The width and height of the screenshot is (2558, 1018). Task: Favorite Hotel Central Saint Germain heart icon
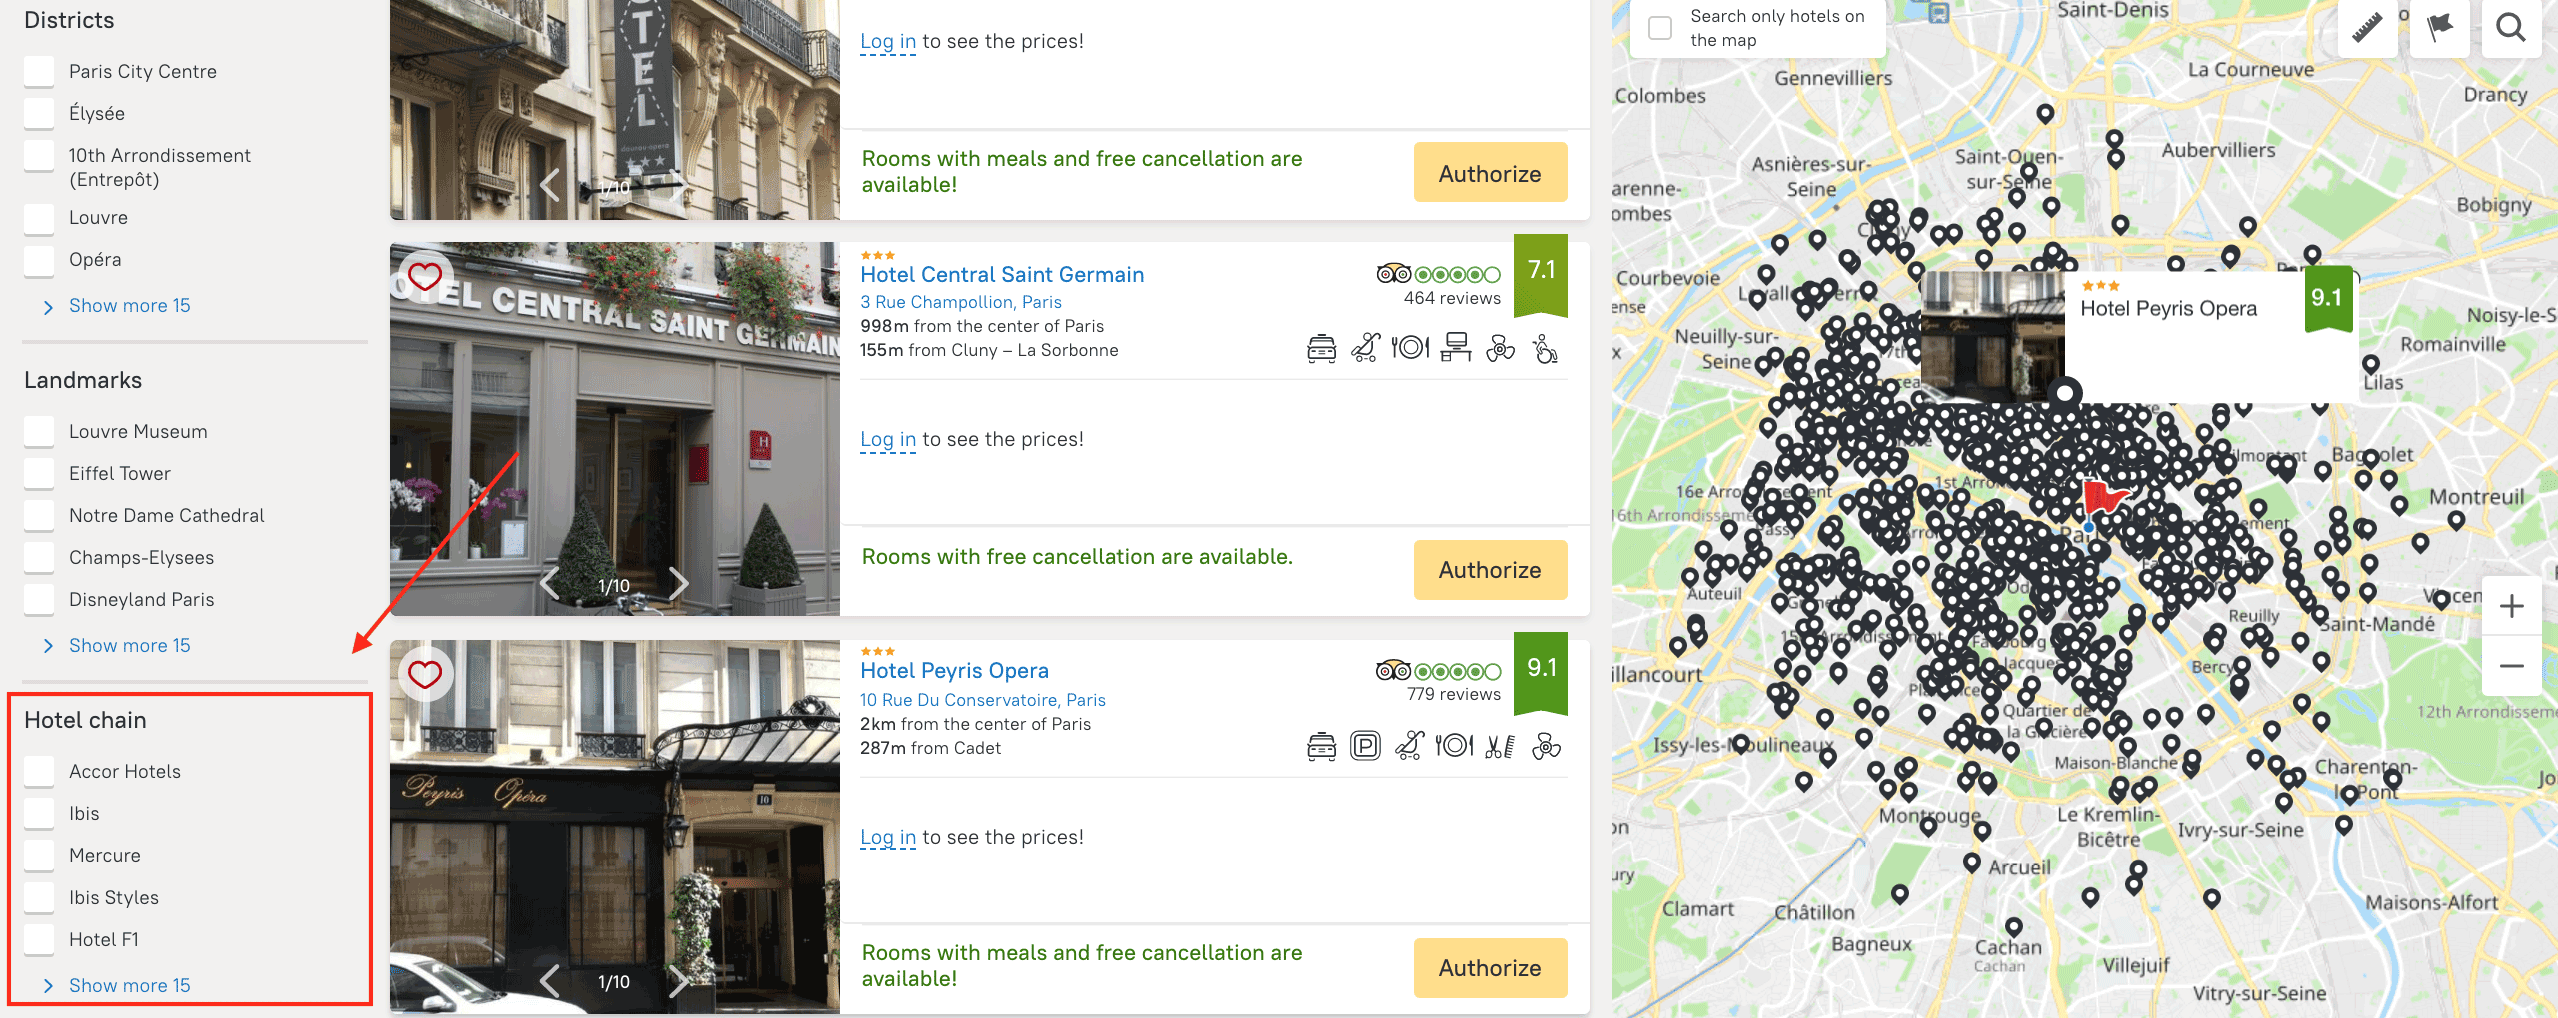pyautogui.click(x=425, y=277)
